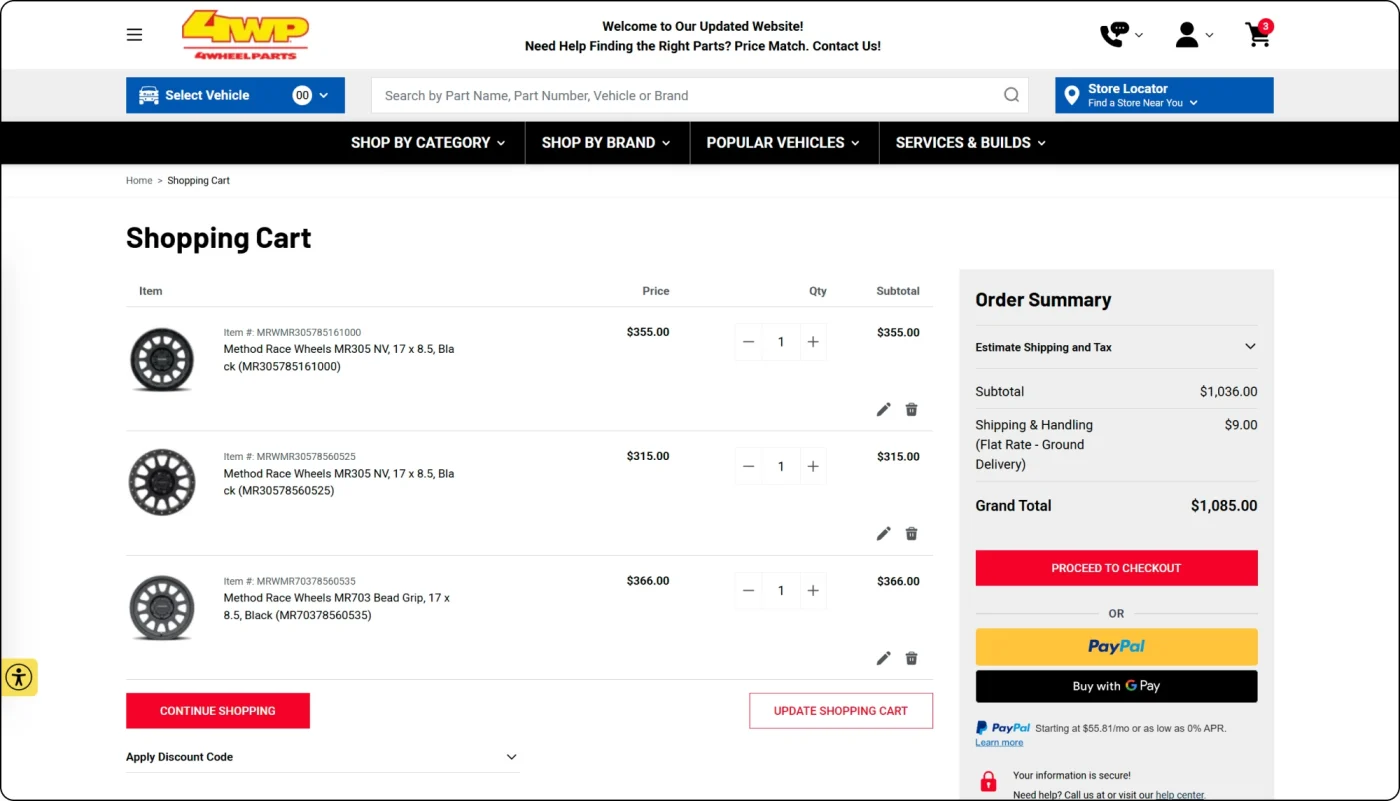Expand Estimate Shipping and Tax section

1116,347
